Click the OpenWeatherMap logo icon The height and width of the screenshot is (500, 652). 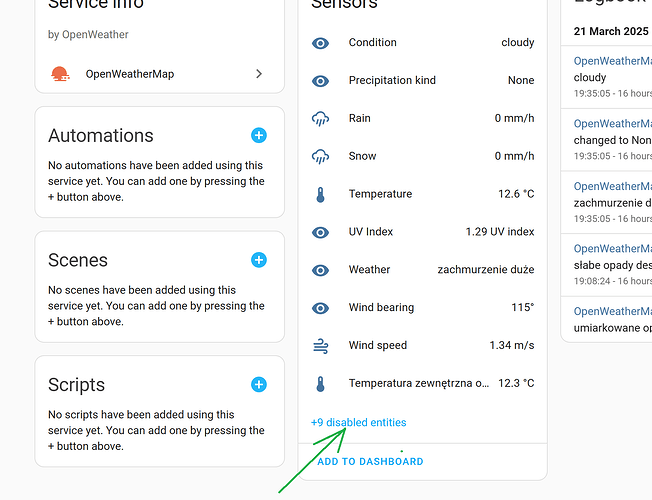[60, 74]
